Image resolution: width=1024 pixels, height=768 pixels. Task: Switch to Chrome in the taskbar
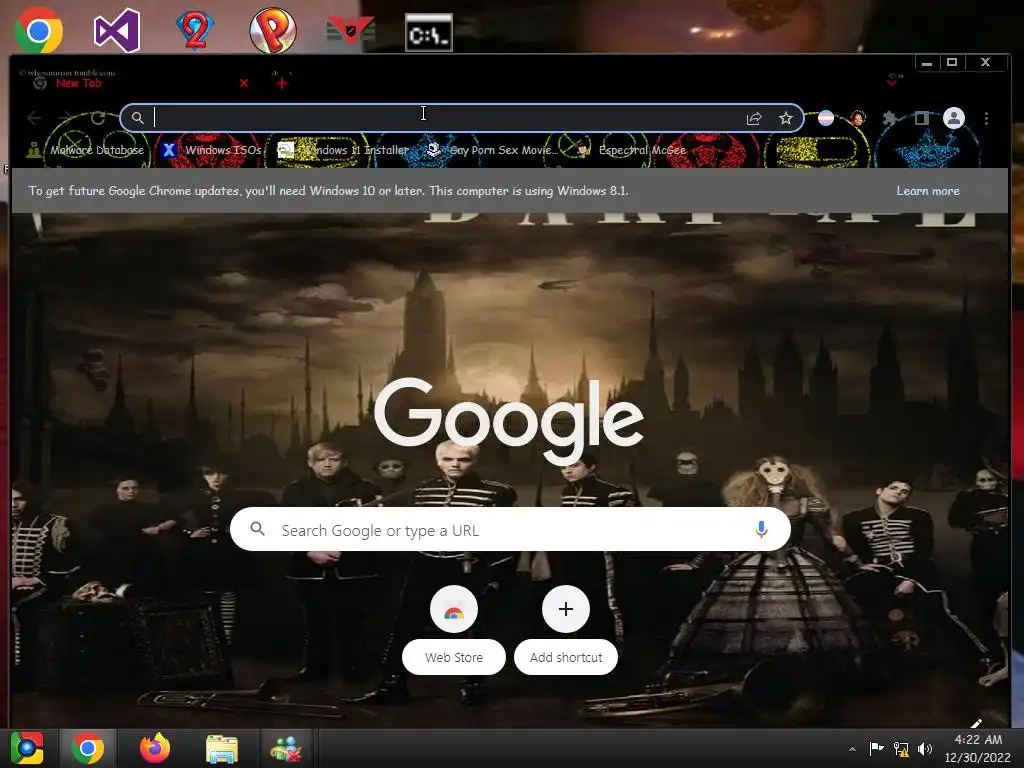click(x=88, y=748)
